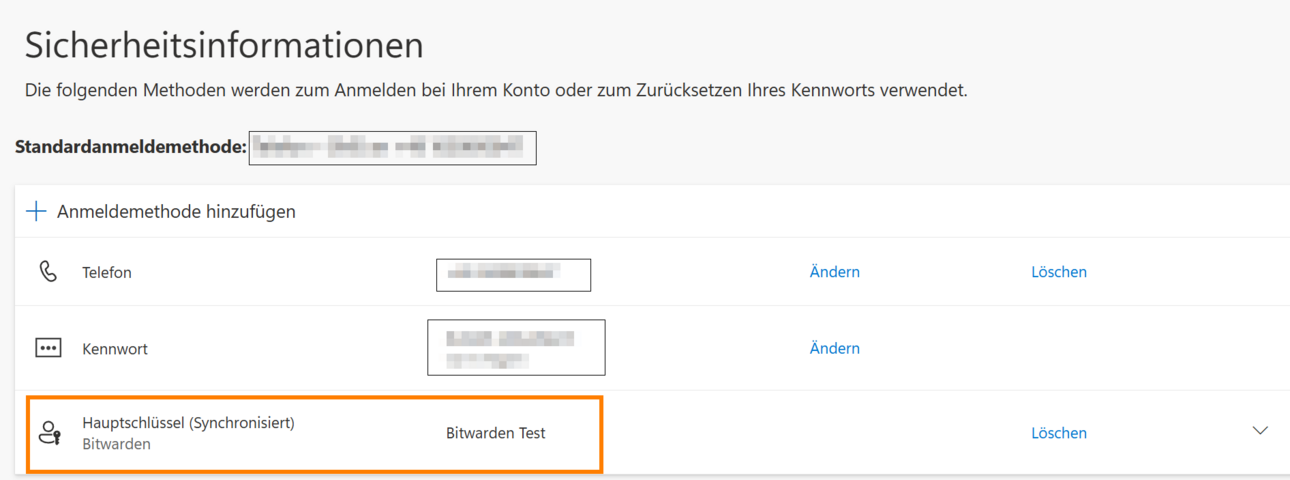This screenshot has width=1290, height=480.
Task: Click the Hauptschlüssel passkey person icon
Action: (49, 433)
